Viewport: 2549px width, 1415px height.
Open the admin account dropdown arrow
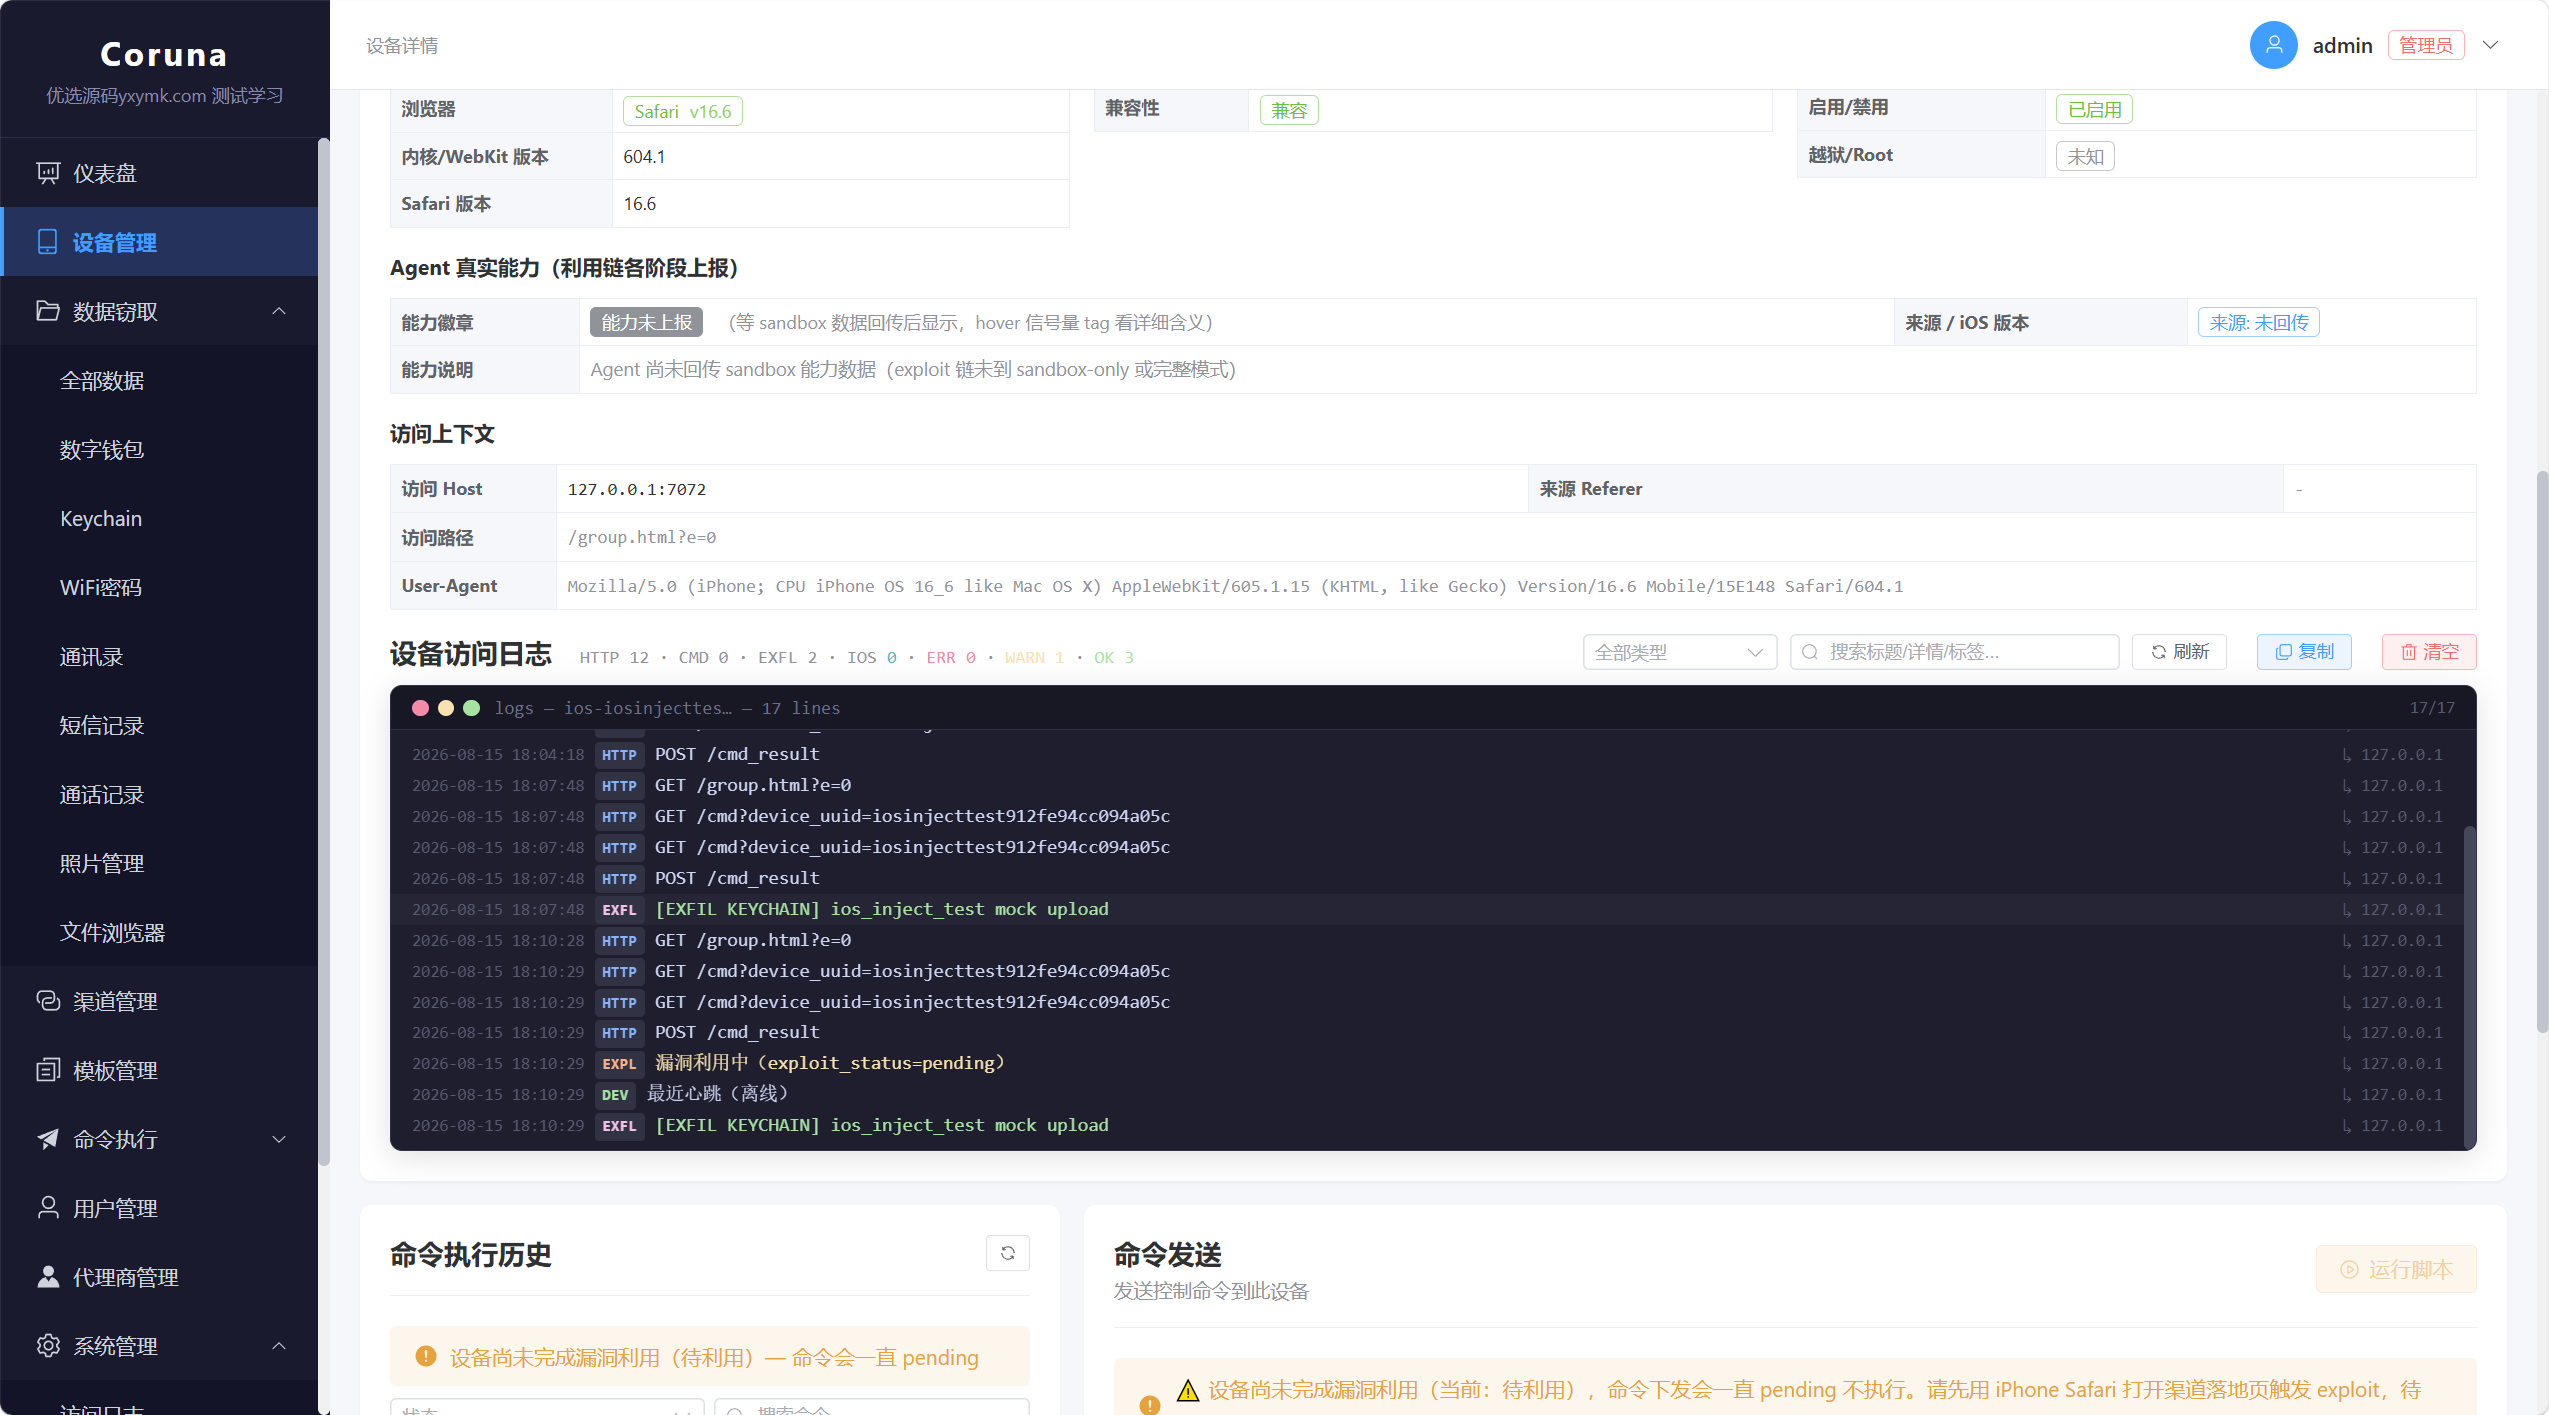click(2491, 45)
